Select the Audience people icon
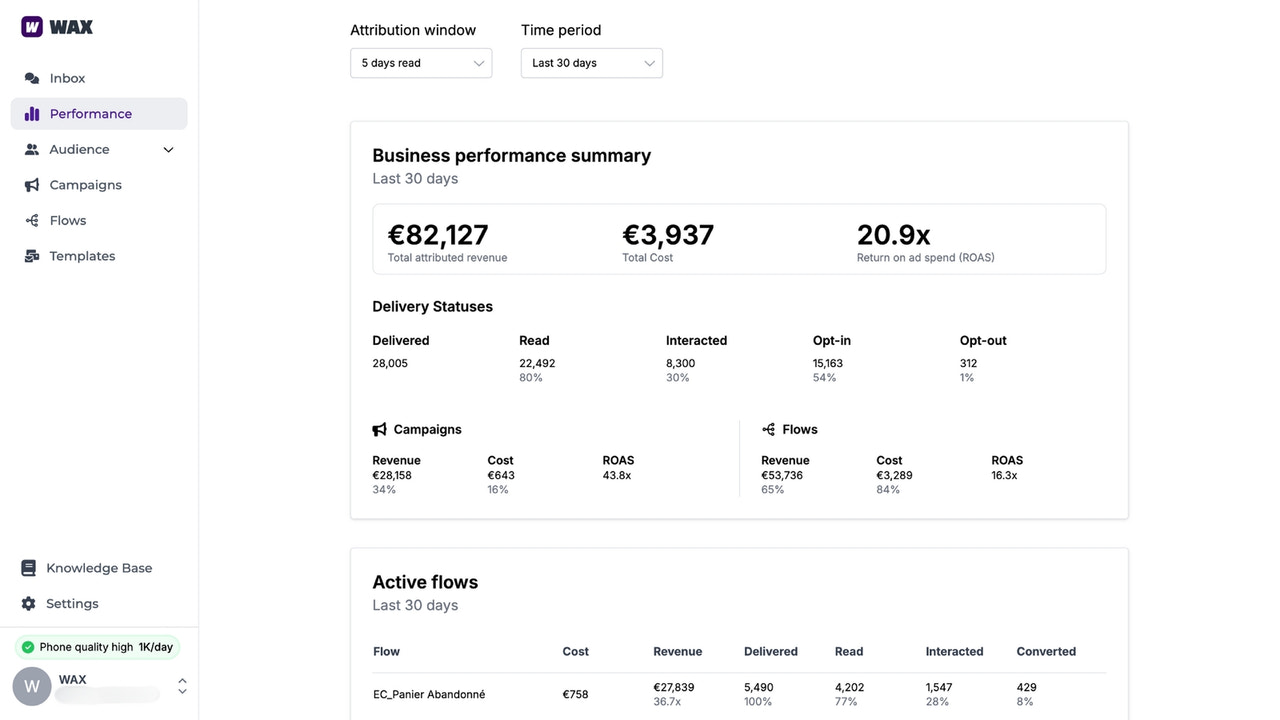Viewport: 1280px width, 720px height. (31, 149)
